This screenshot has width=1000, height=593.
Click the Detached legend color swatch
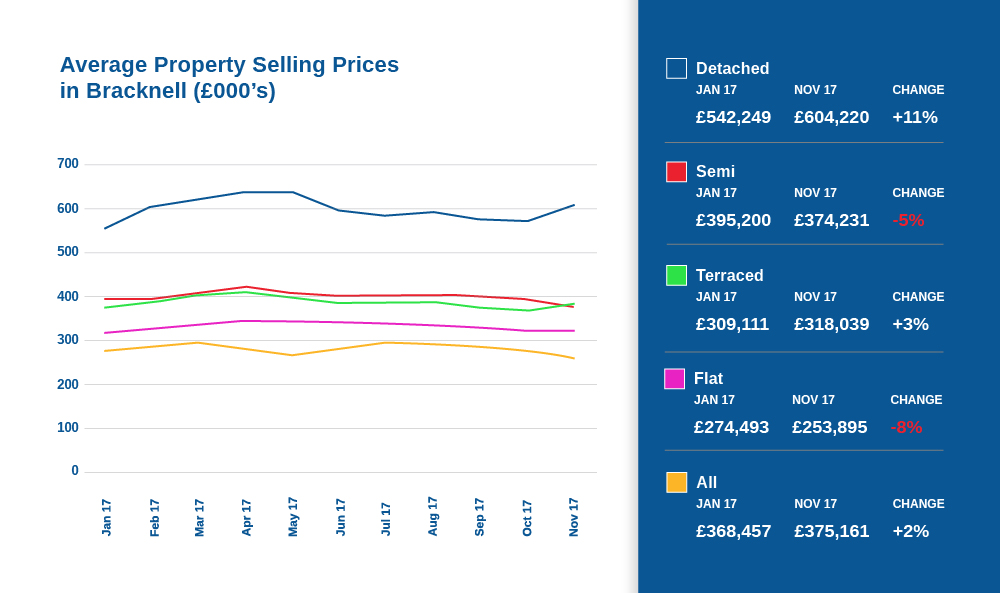pyautogui.click(x=677, y=68)
